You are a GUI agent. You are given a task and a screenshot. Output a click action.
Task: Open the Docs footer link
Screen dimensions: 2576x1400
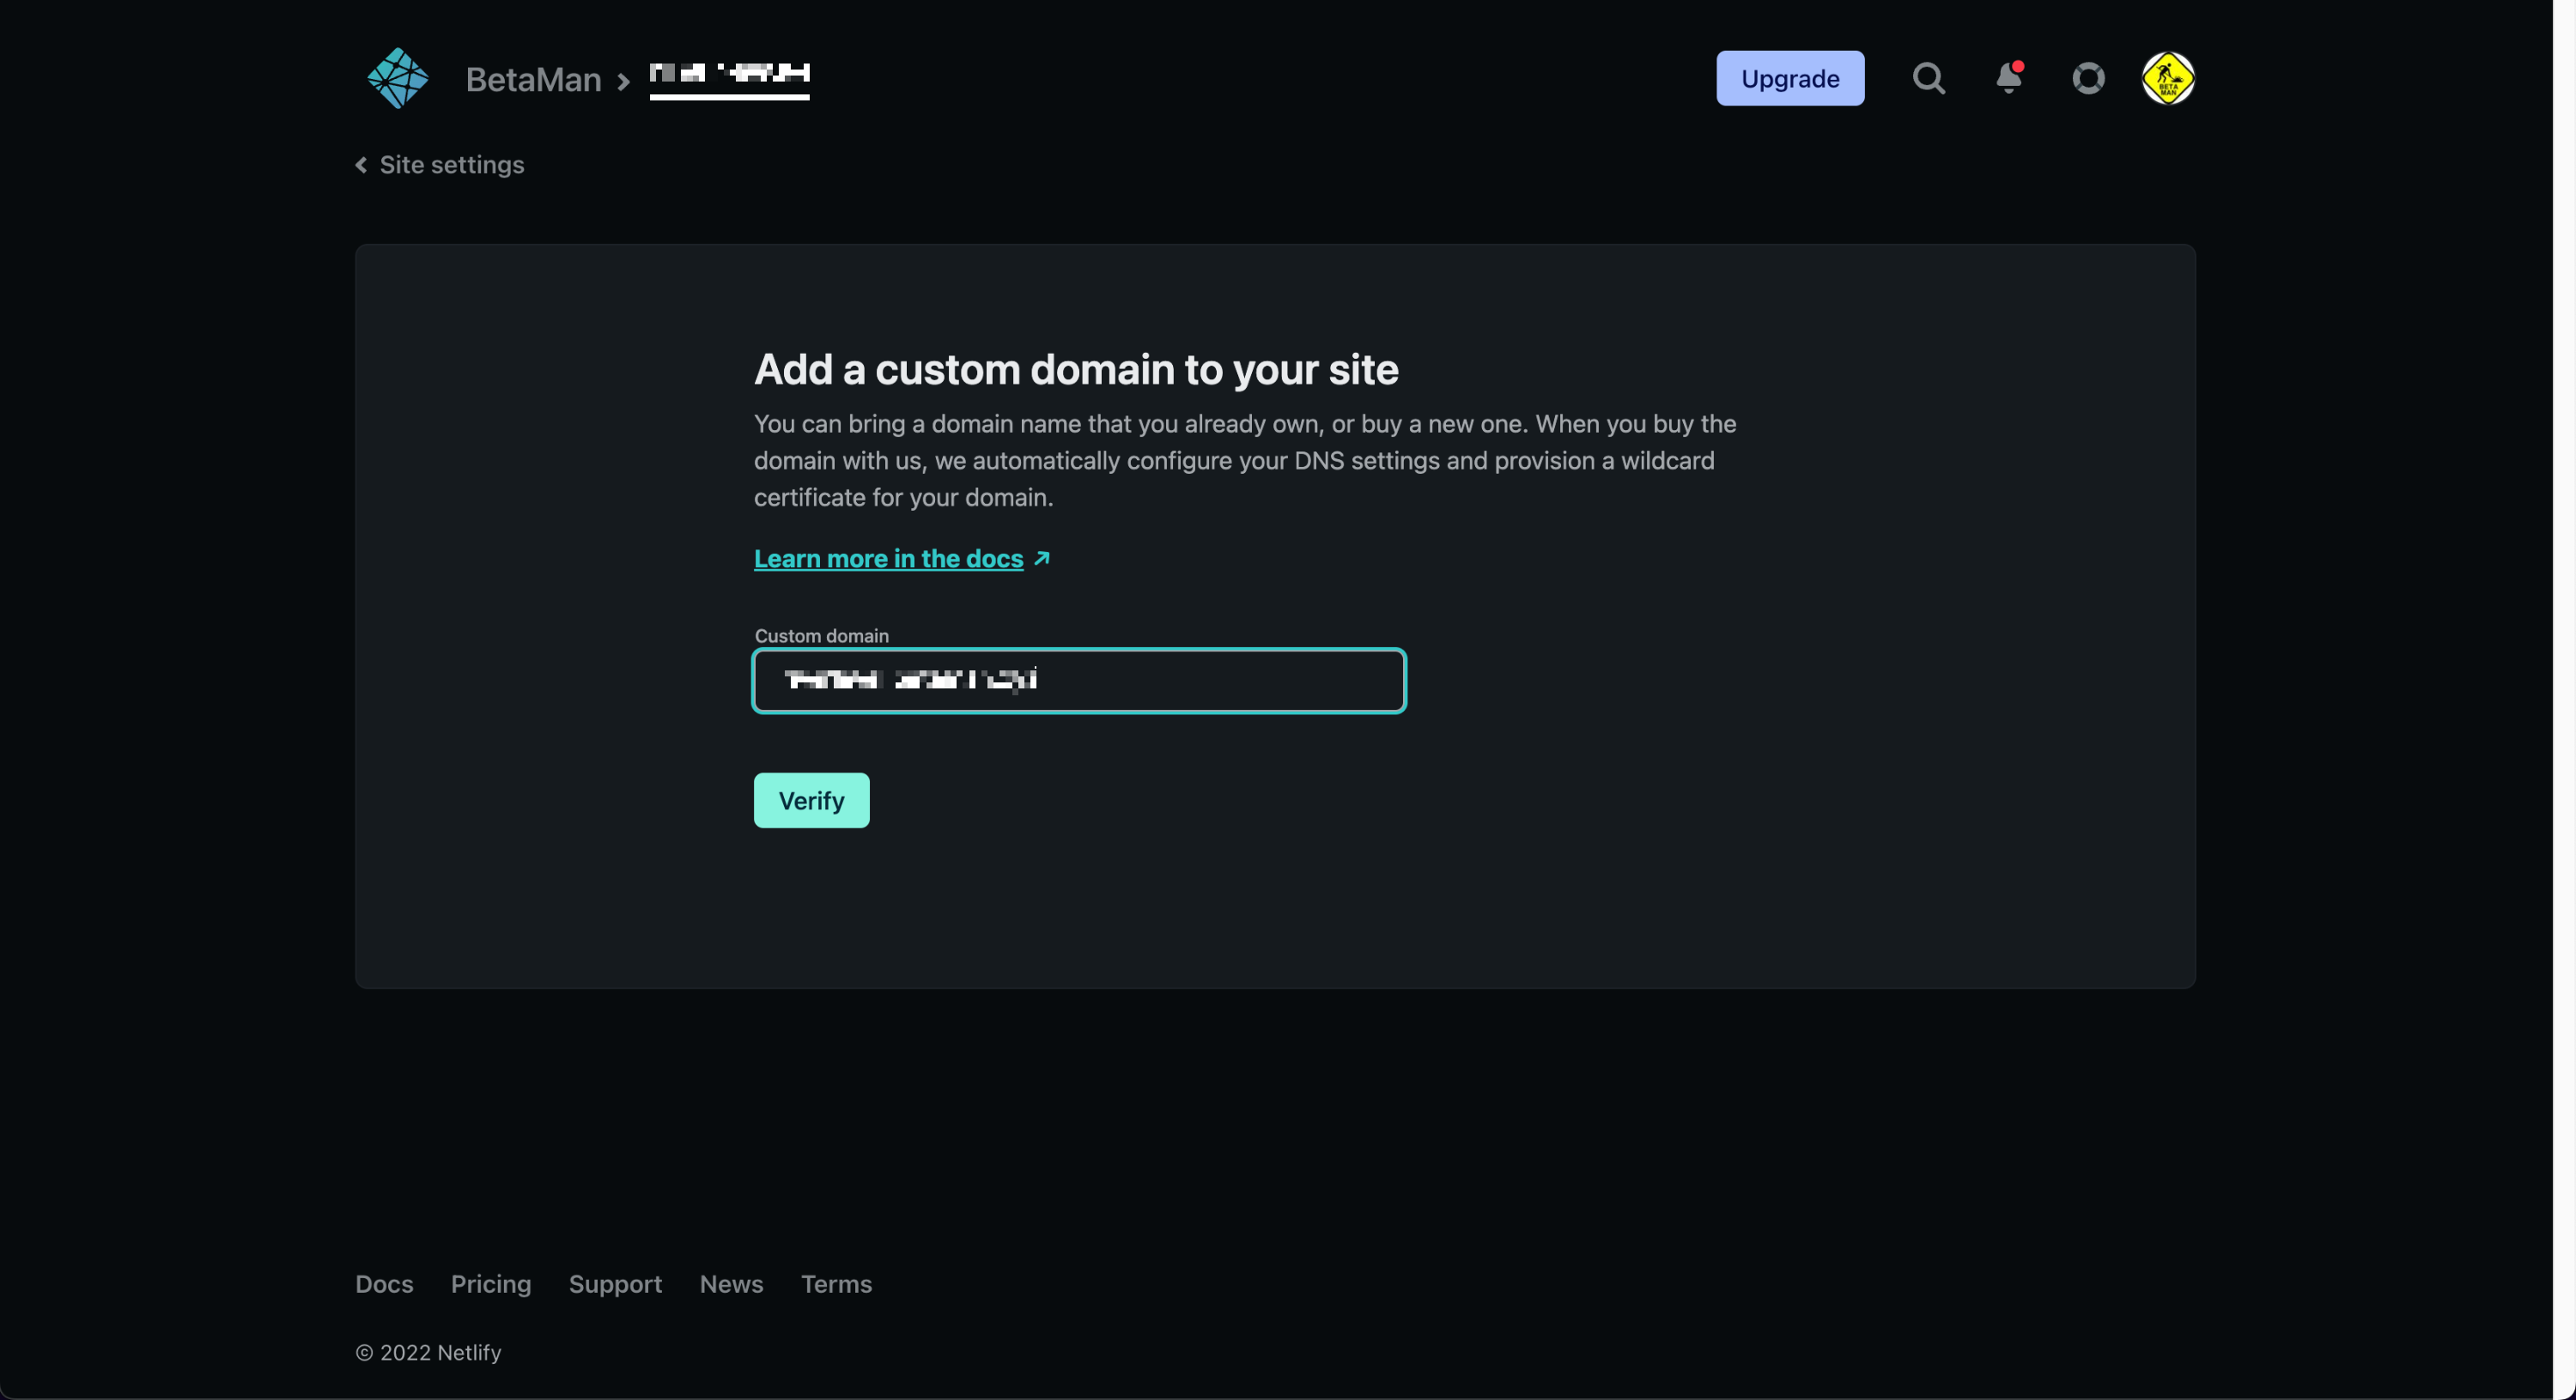tap(384, 1283)
